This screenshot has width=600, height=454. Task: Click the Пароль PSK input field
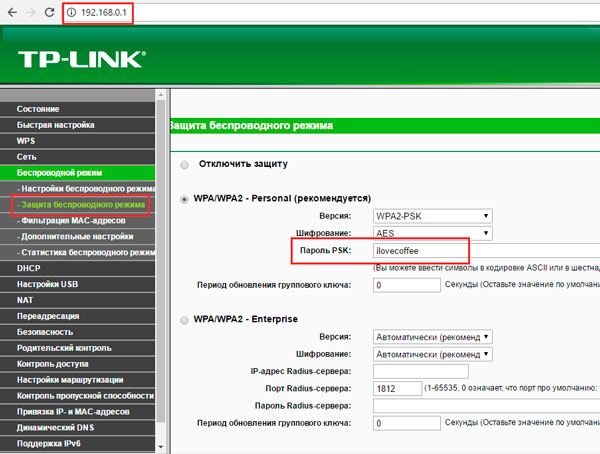[x=419, y=253]
